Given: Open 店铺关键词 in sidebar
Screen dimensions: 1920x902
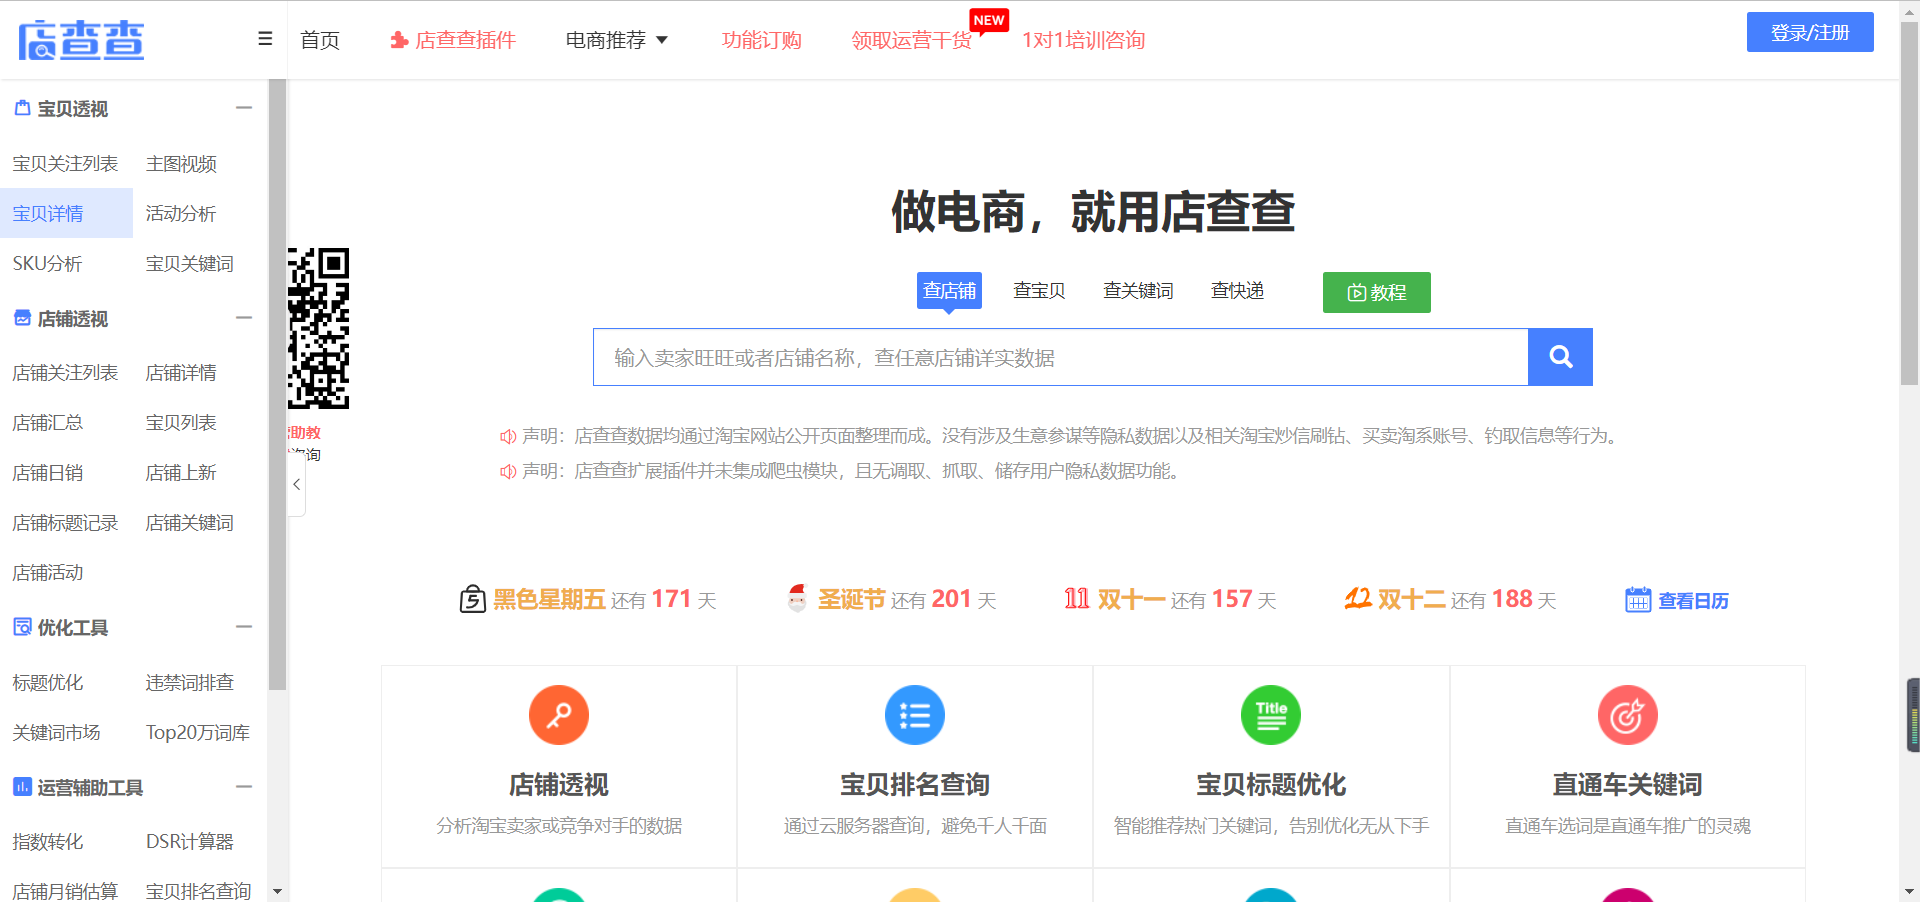Looking at the screenshot, I should coord(190,522).
